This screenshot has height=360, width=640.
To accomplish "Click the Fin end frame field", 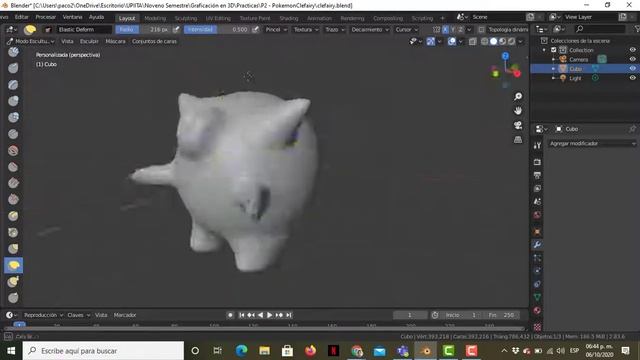I will [502, 315].
